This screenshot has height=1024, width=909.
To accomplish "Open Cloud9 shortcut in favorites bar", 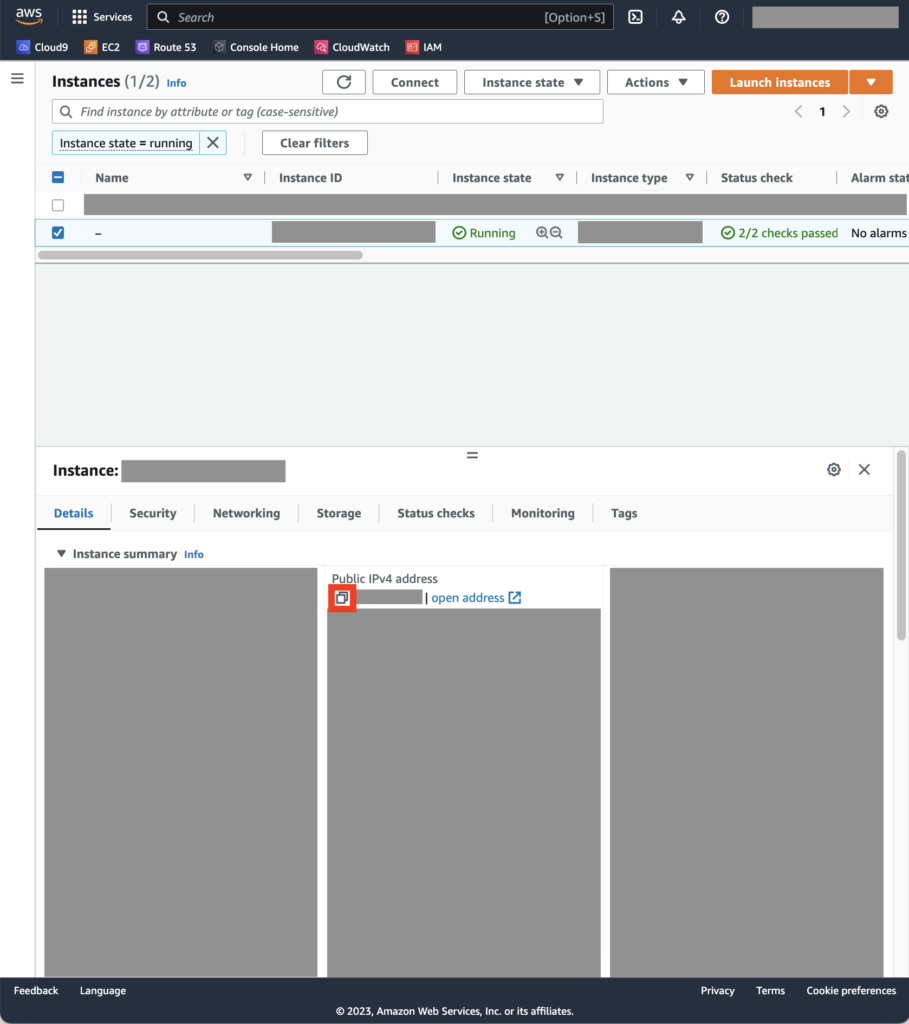I will [42, 47].
